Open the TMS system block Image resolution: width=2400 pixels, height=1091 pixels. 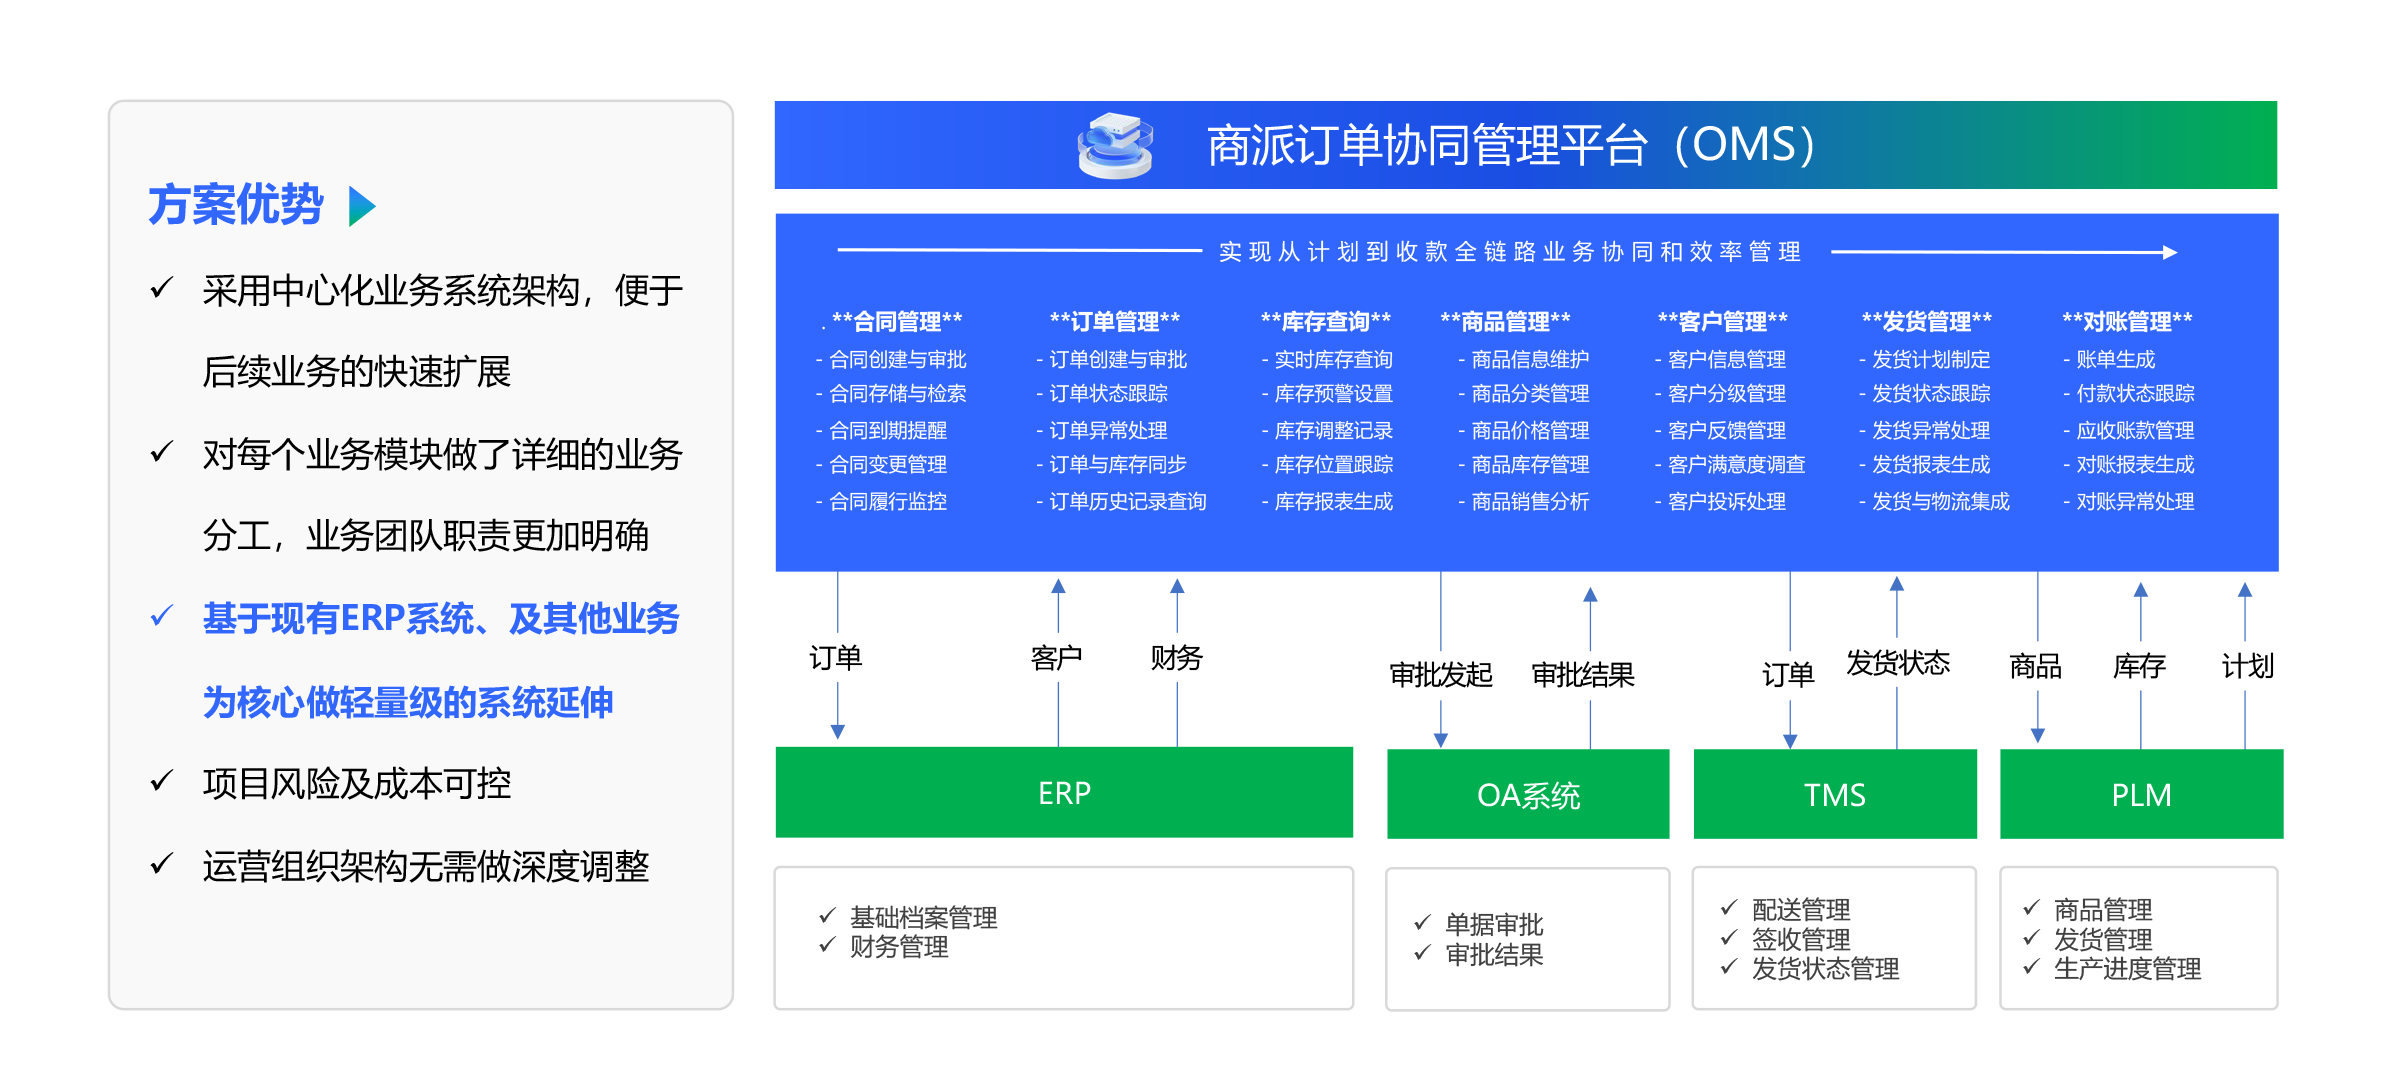1835,794
